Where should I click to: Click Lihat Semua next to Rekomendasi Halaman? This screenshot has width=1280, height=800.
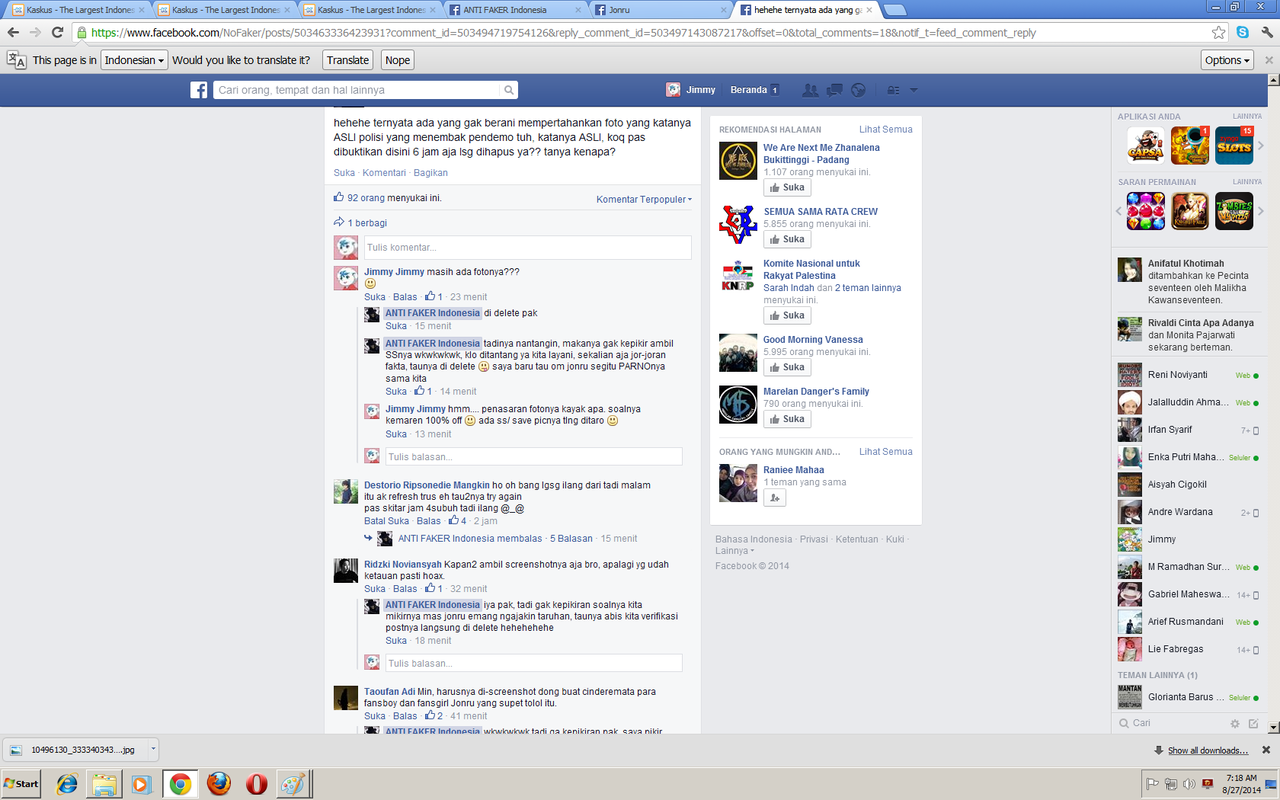pos(886,129)
